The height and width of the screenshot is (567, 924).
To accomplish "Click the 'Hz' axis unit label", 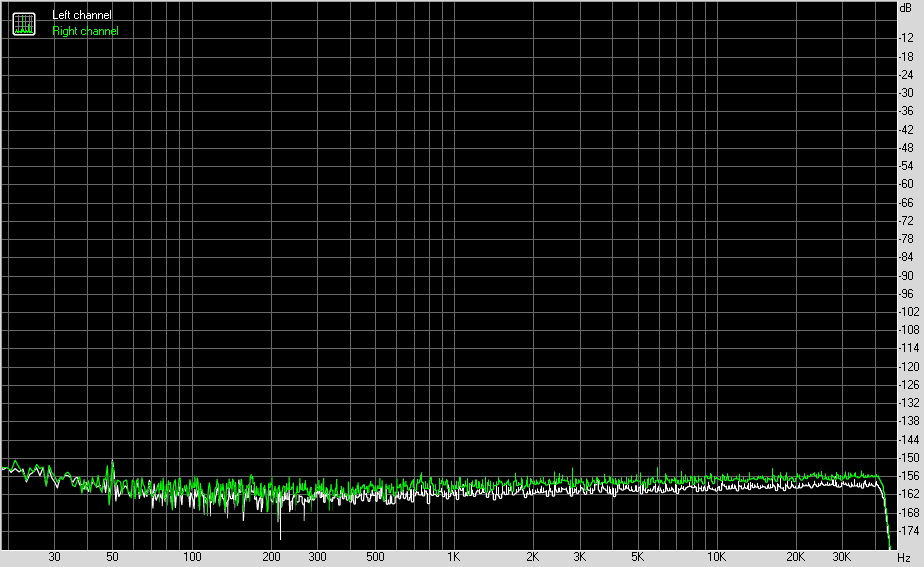I will pyautogui.click(x=904, y=558).
